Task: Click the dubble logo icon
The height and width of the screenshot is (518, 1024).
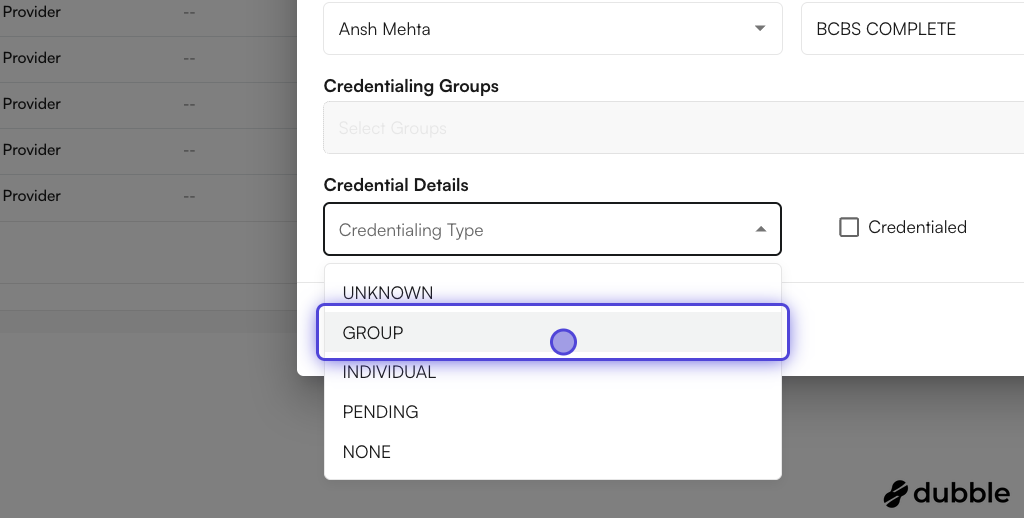Action: [x=897, y=494]
